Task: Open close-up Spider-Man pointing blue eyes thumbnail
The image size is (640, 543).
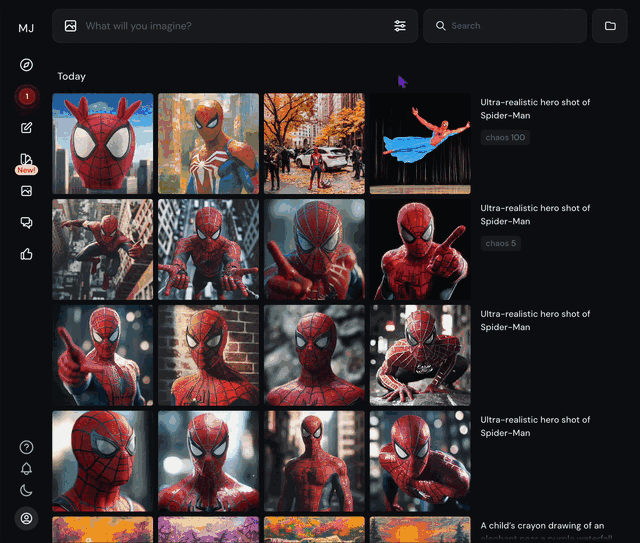Action: coord(314,249)
